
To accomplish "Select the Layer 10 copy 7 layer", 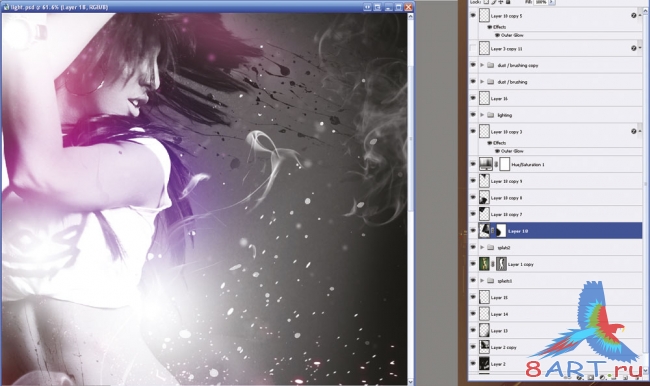I will click(x=555, y=214).
